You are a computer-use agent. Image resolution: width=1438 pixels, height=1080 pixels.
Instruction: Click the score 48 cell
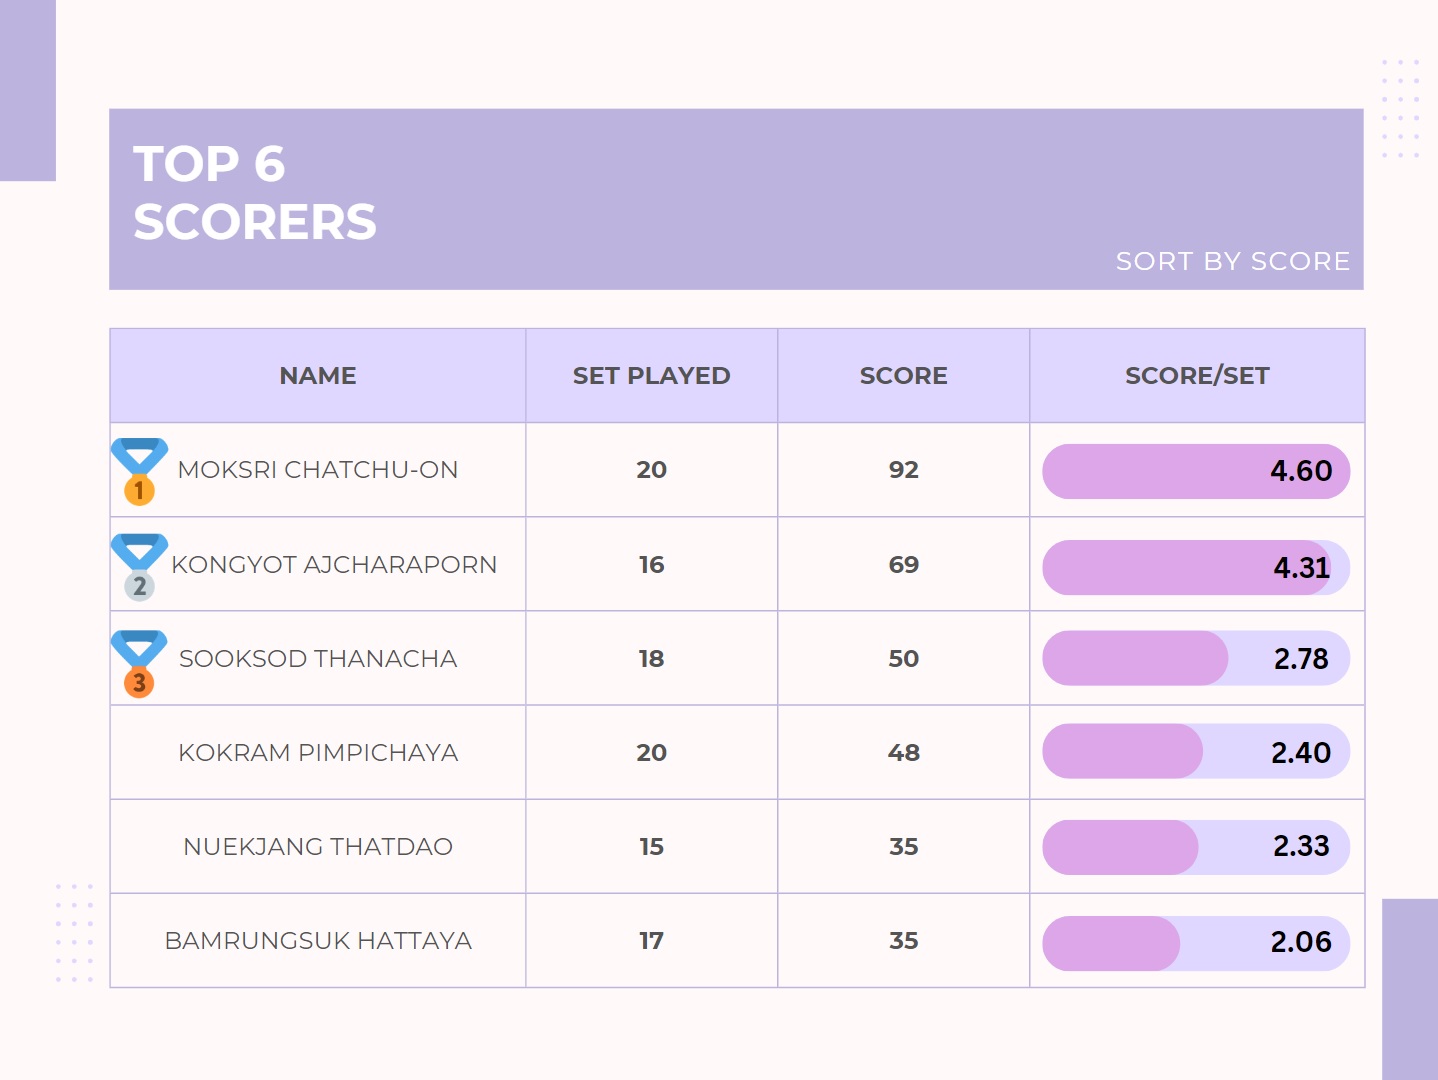[904, 753]
